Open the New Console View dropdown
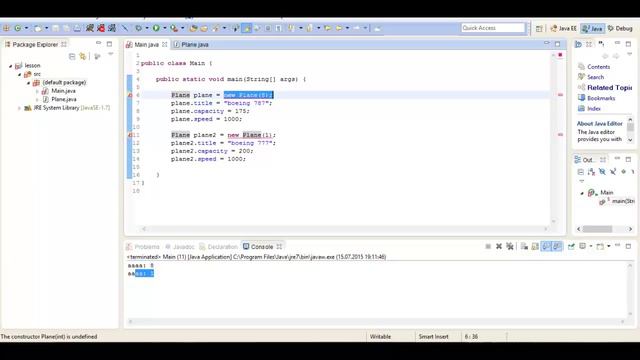640x360 pixels. pyautogui.click(x=609, y=246)
